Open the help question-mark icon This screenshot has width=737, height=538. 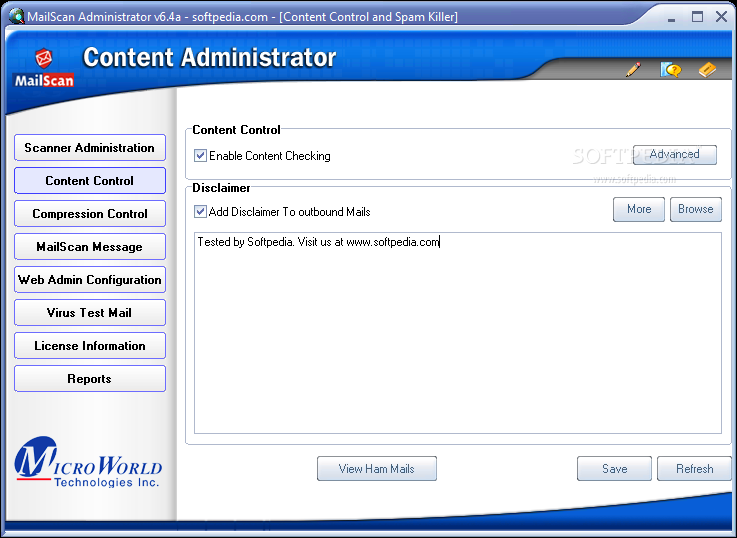[670, 70]
